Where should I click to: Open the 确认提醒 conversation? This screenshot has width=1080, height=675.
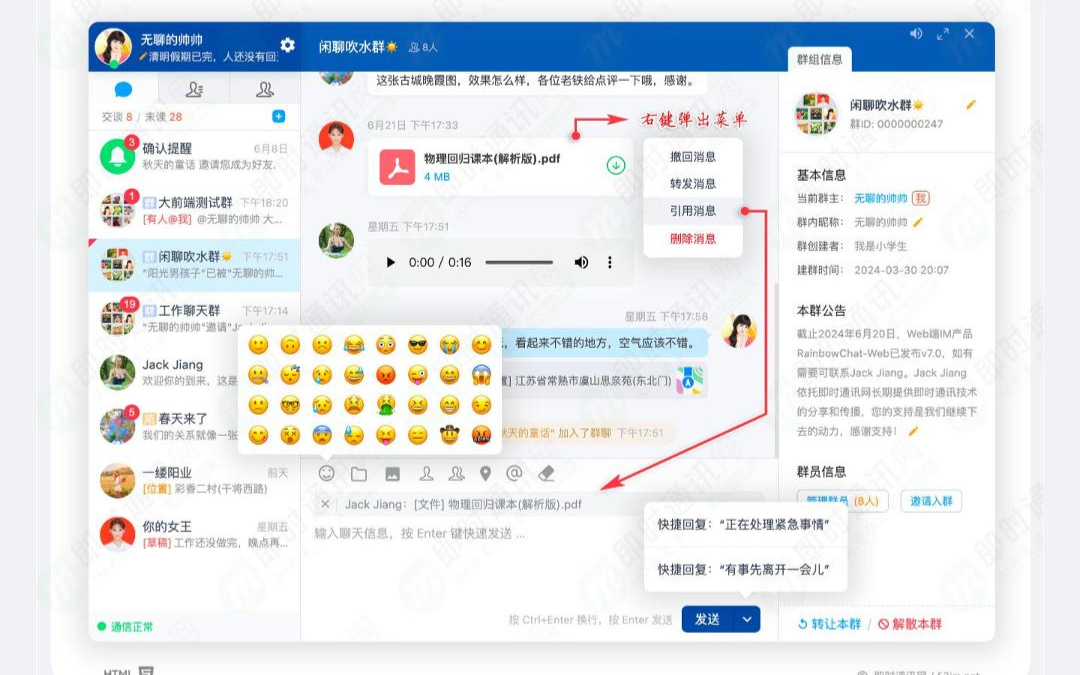pos(194,156)
